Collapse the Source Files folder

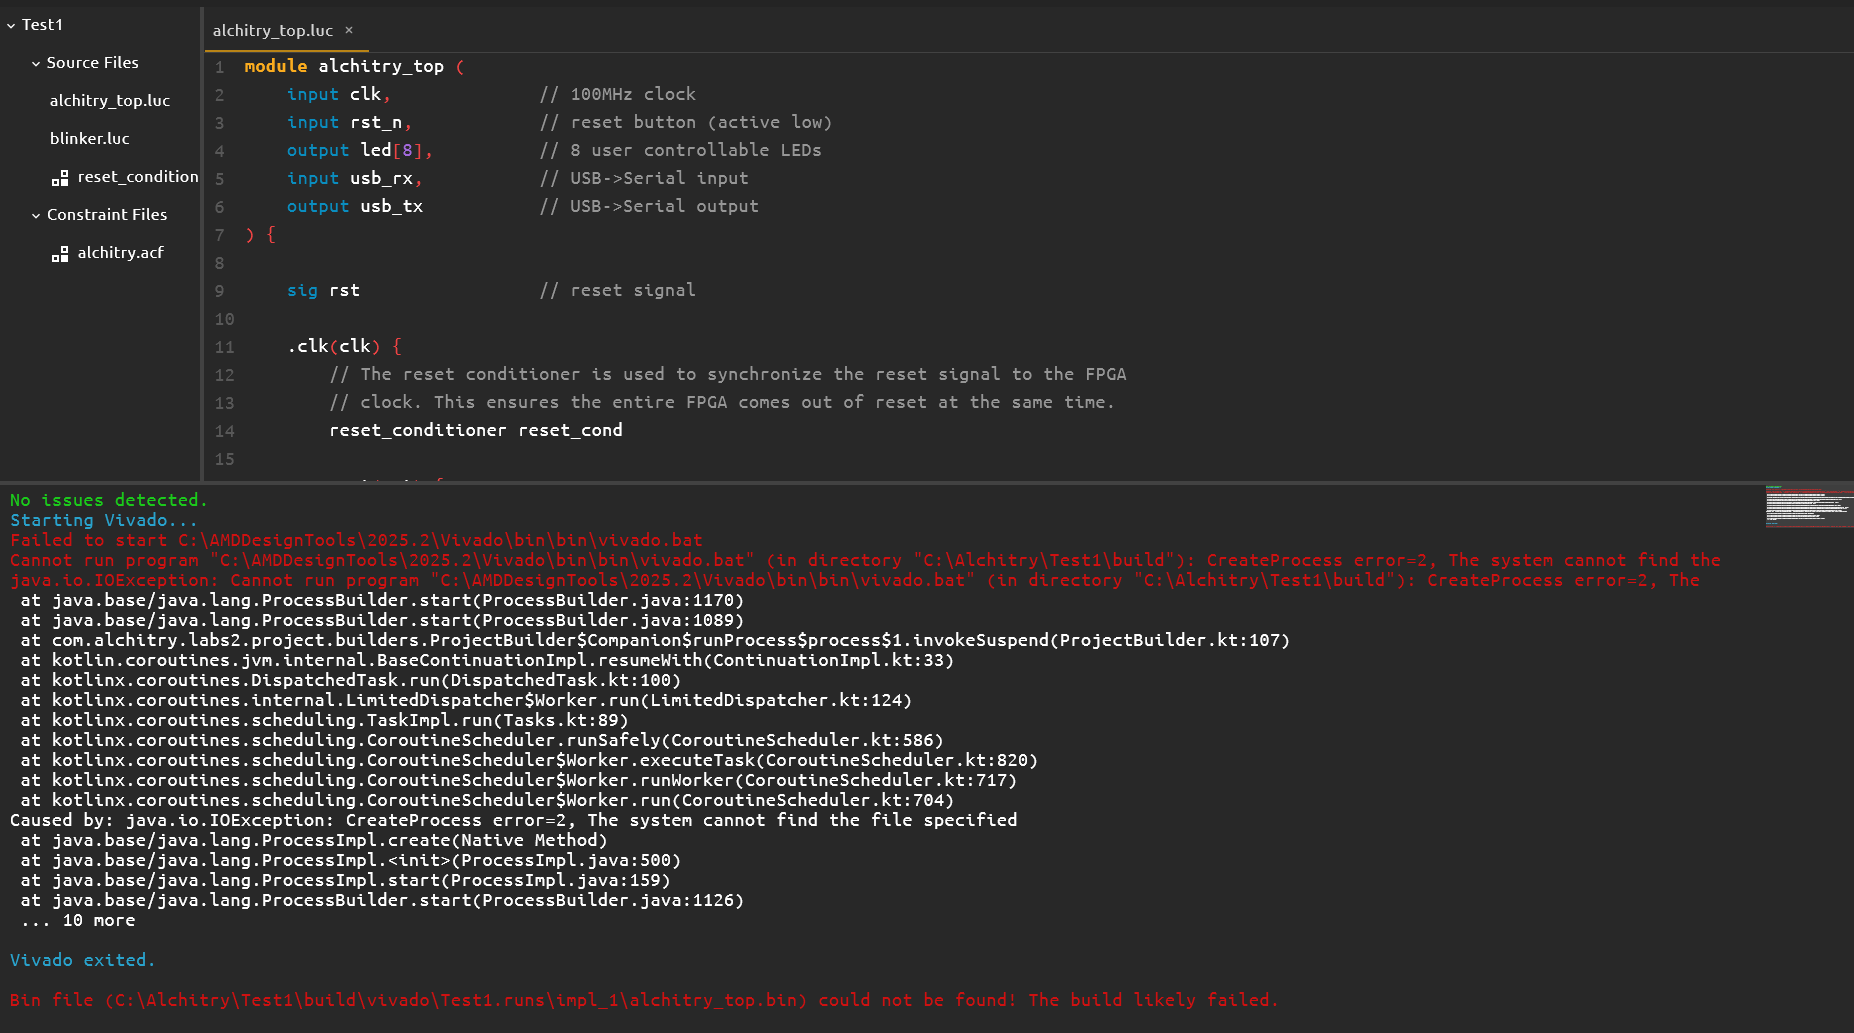pos(34,62)
